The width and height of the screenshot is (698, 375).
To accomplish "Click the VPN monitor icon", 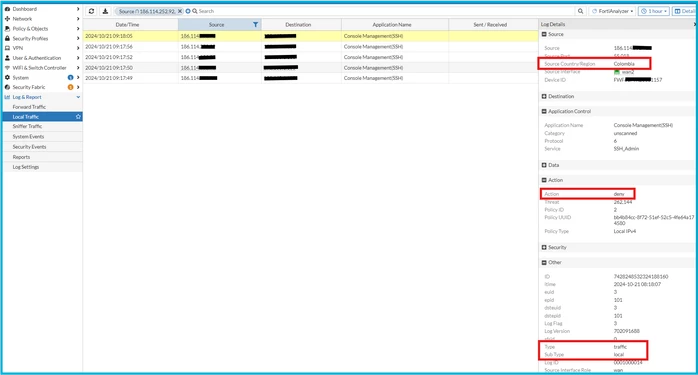I will point(7,48).
